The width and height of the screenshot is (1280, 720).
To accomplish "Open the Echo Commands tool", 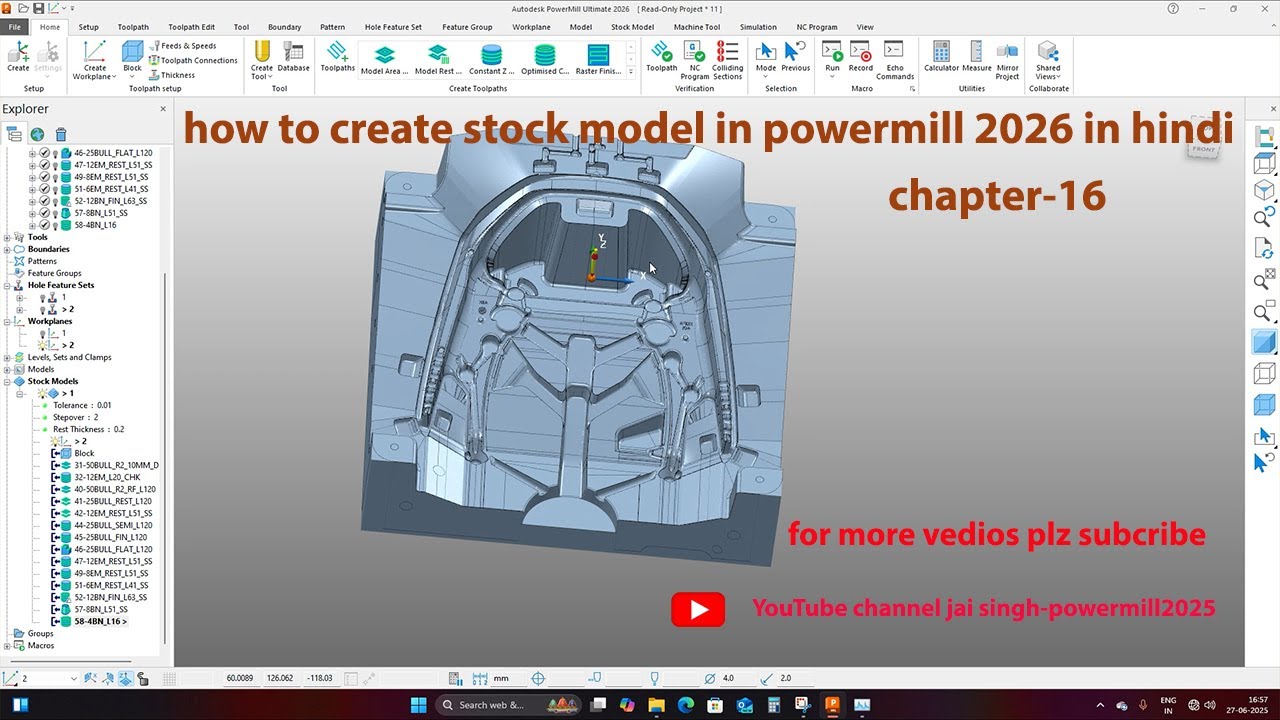I will (895, 60).
